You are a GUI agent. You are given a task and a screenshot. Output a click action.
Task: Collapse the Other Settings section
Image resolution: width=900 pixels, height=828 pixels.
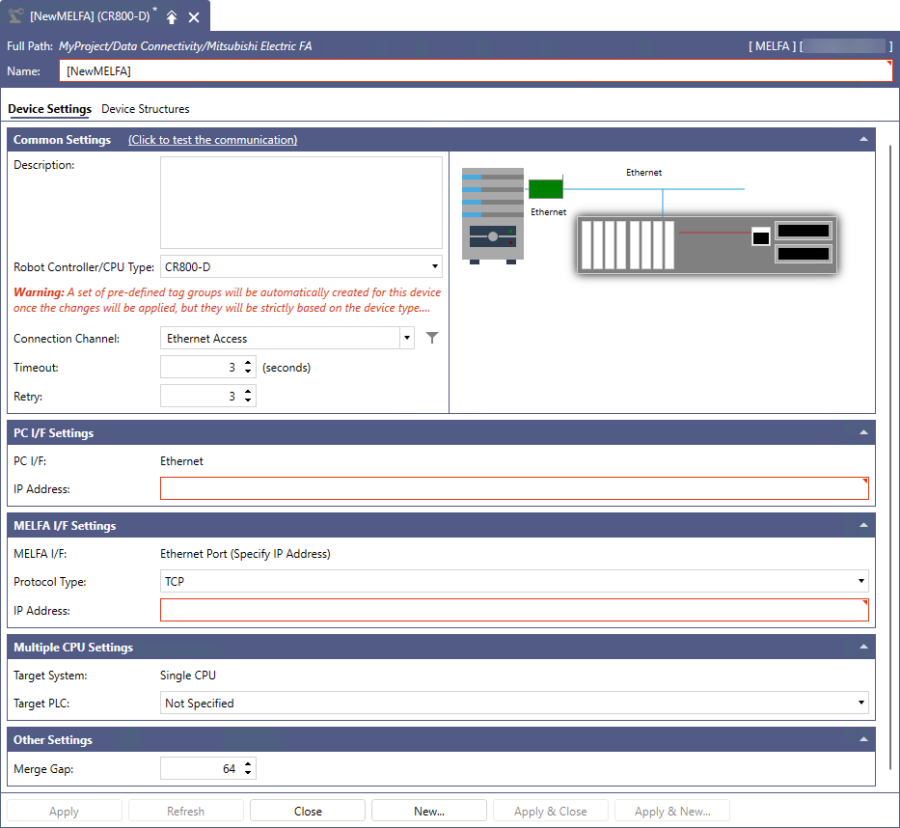(x=863, y=740)
